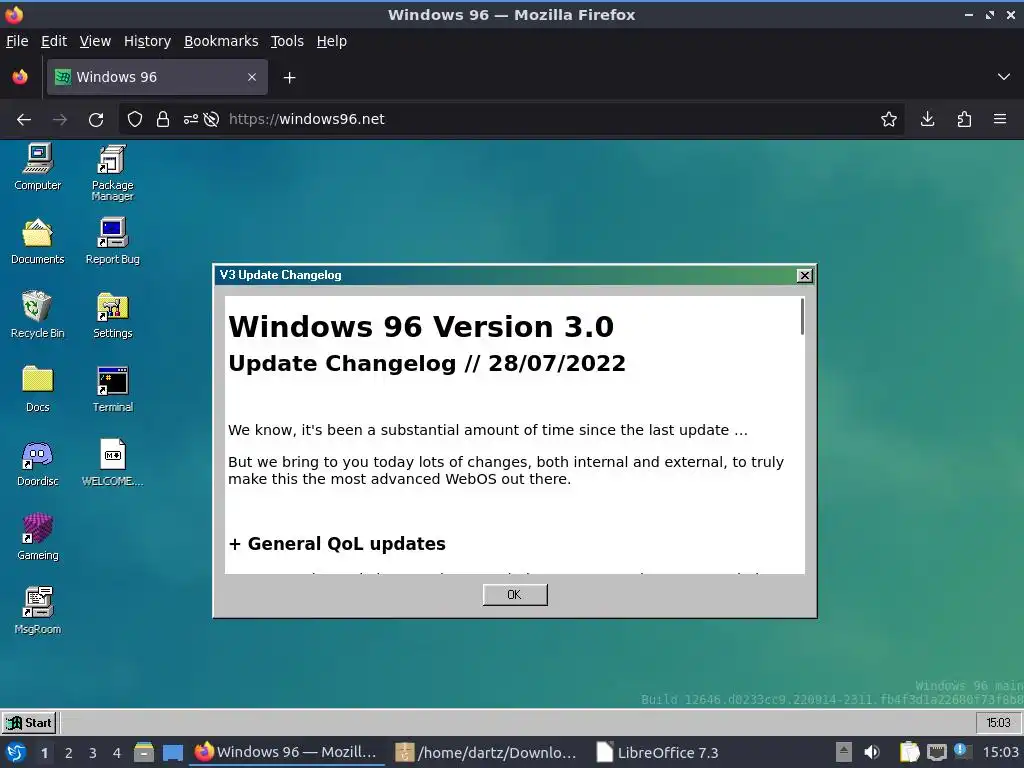Bookmark this page with the star icon
The height and width of the screenshot is (768, 1024).
point(888,119)
